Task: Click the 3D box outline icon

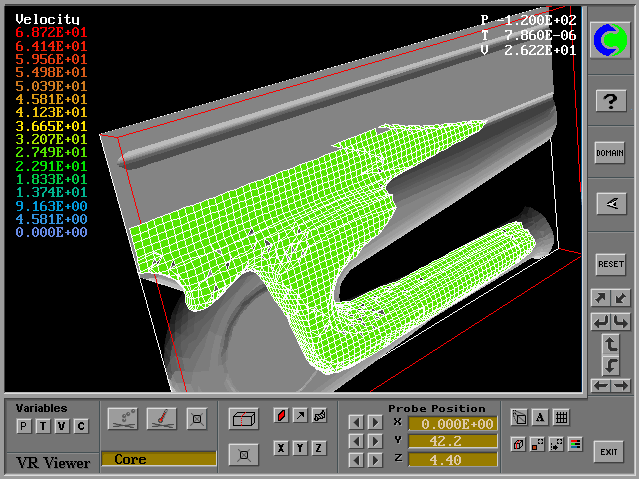Action: point(241,418)
